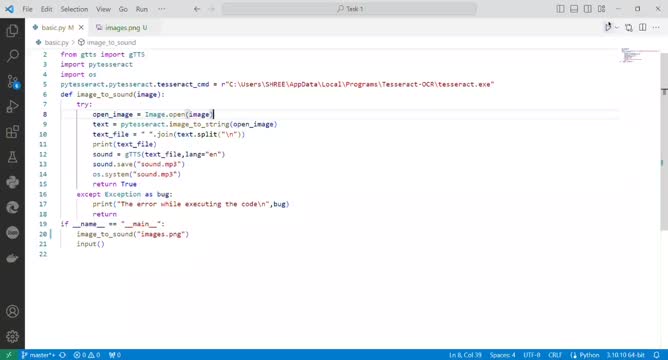Open remote window button in status bar
The width and height of the screenshot is (668, 360).
9,355
